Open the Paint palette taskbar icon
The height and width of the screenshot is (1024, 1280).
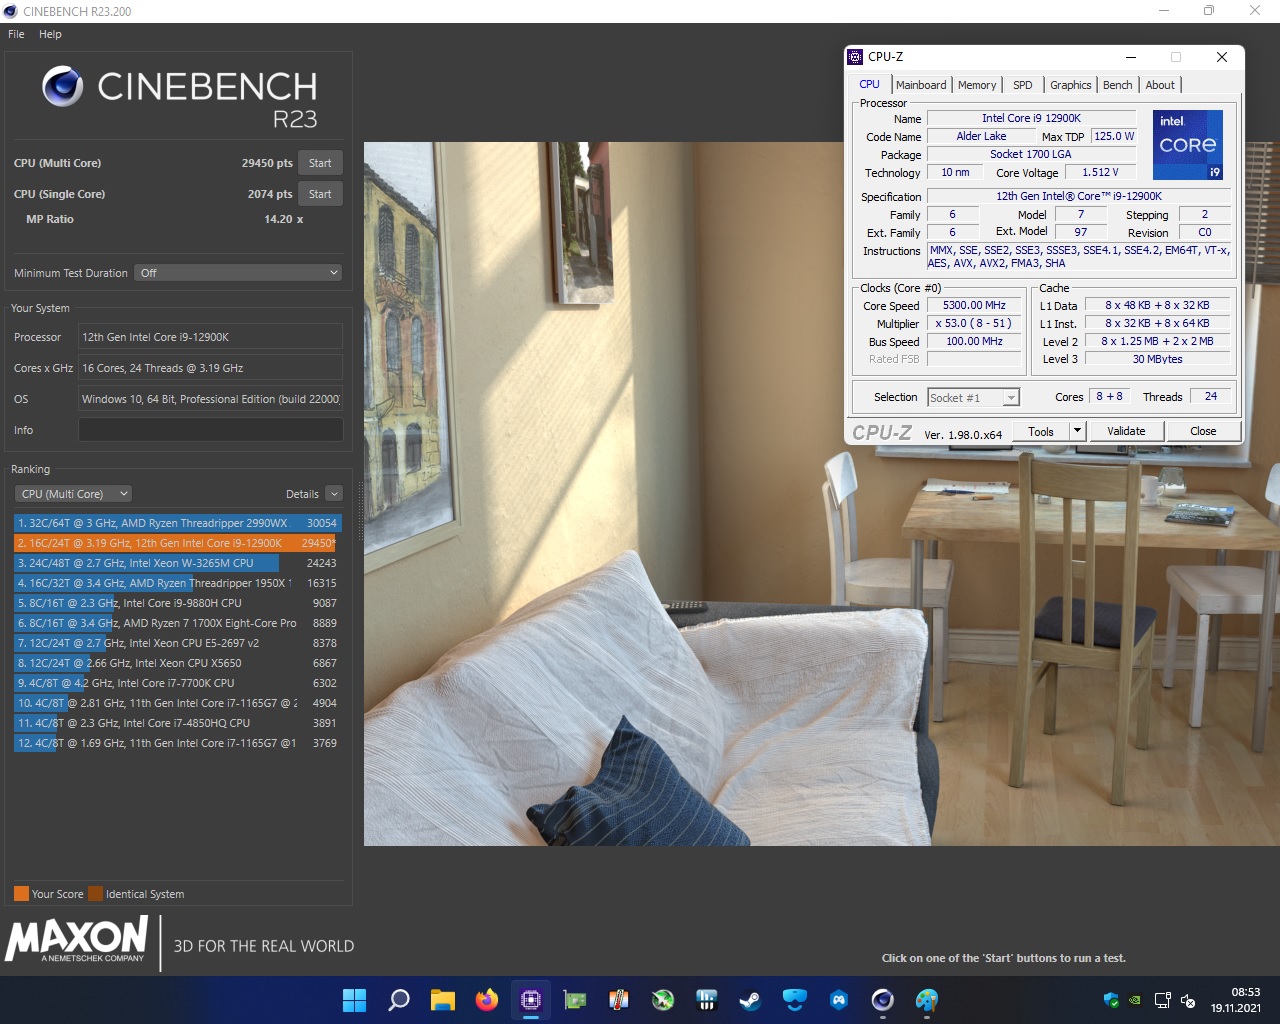pyautogui.click(x=927, y=1000)
